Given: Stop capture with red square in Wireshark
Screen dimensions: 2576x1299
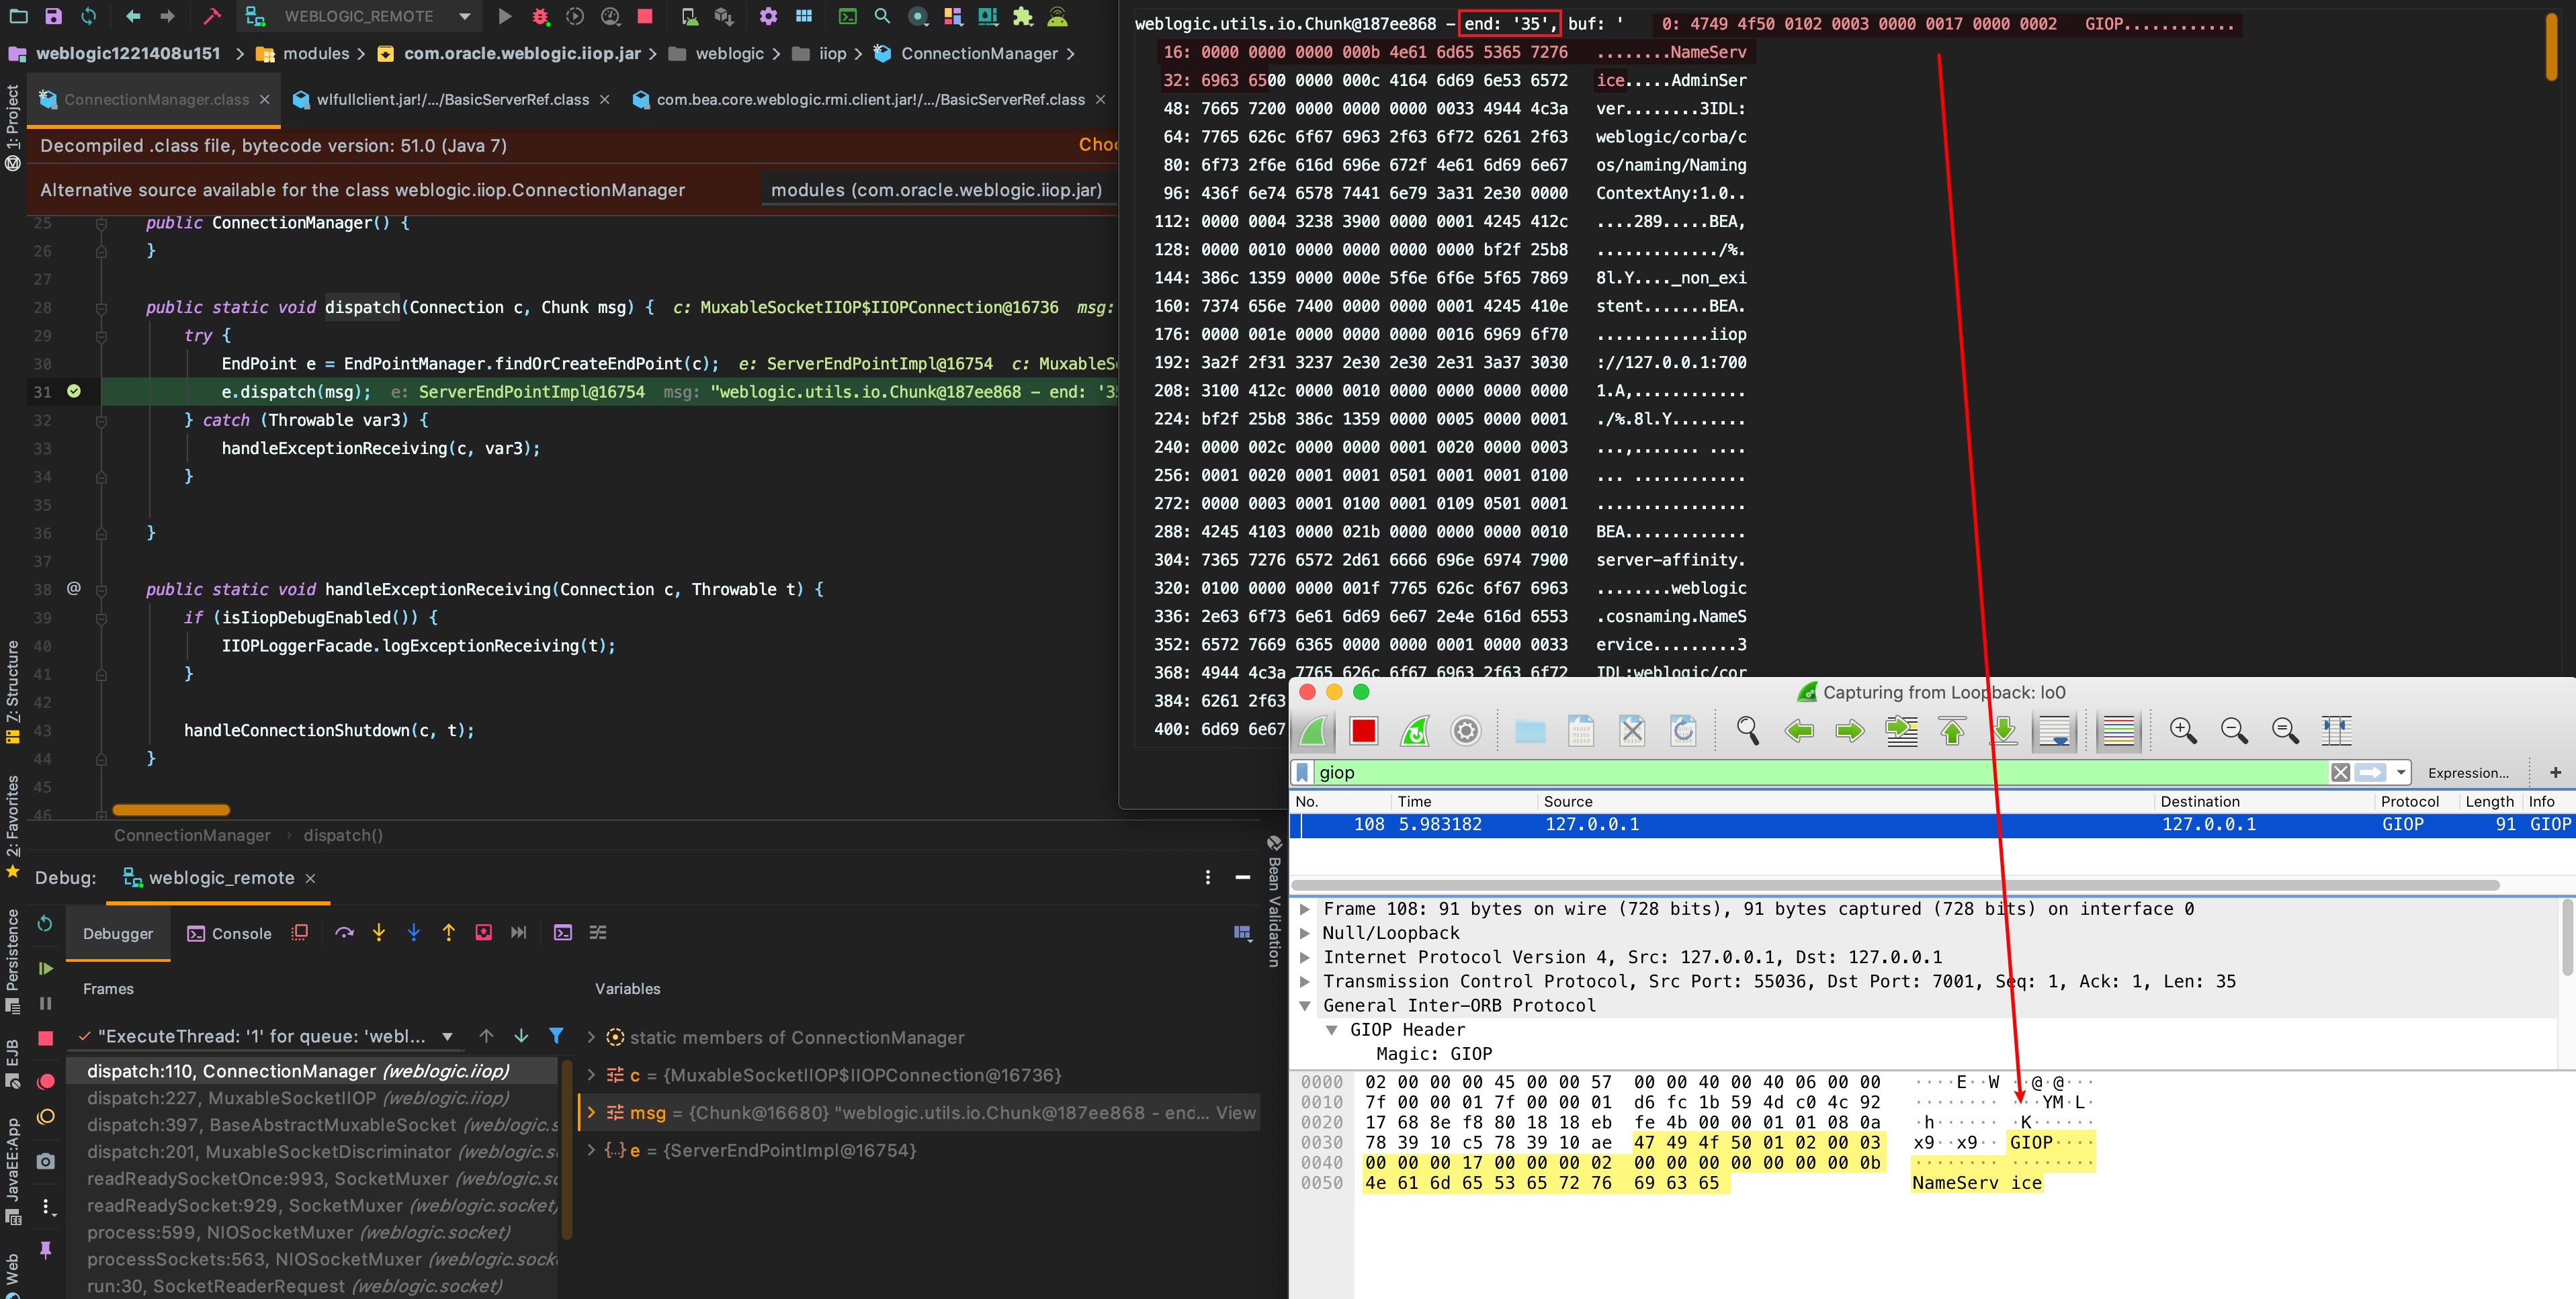Looking at the screenshot, I should click(1363, 731).
